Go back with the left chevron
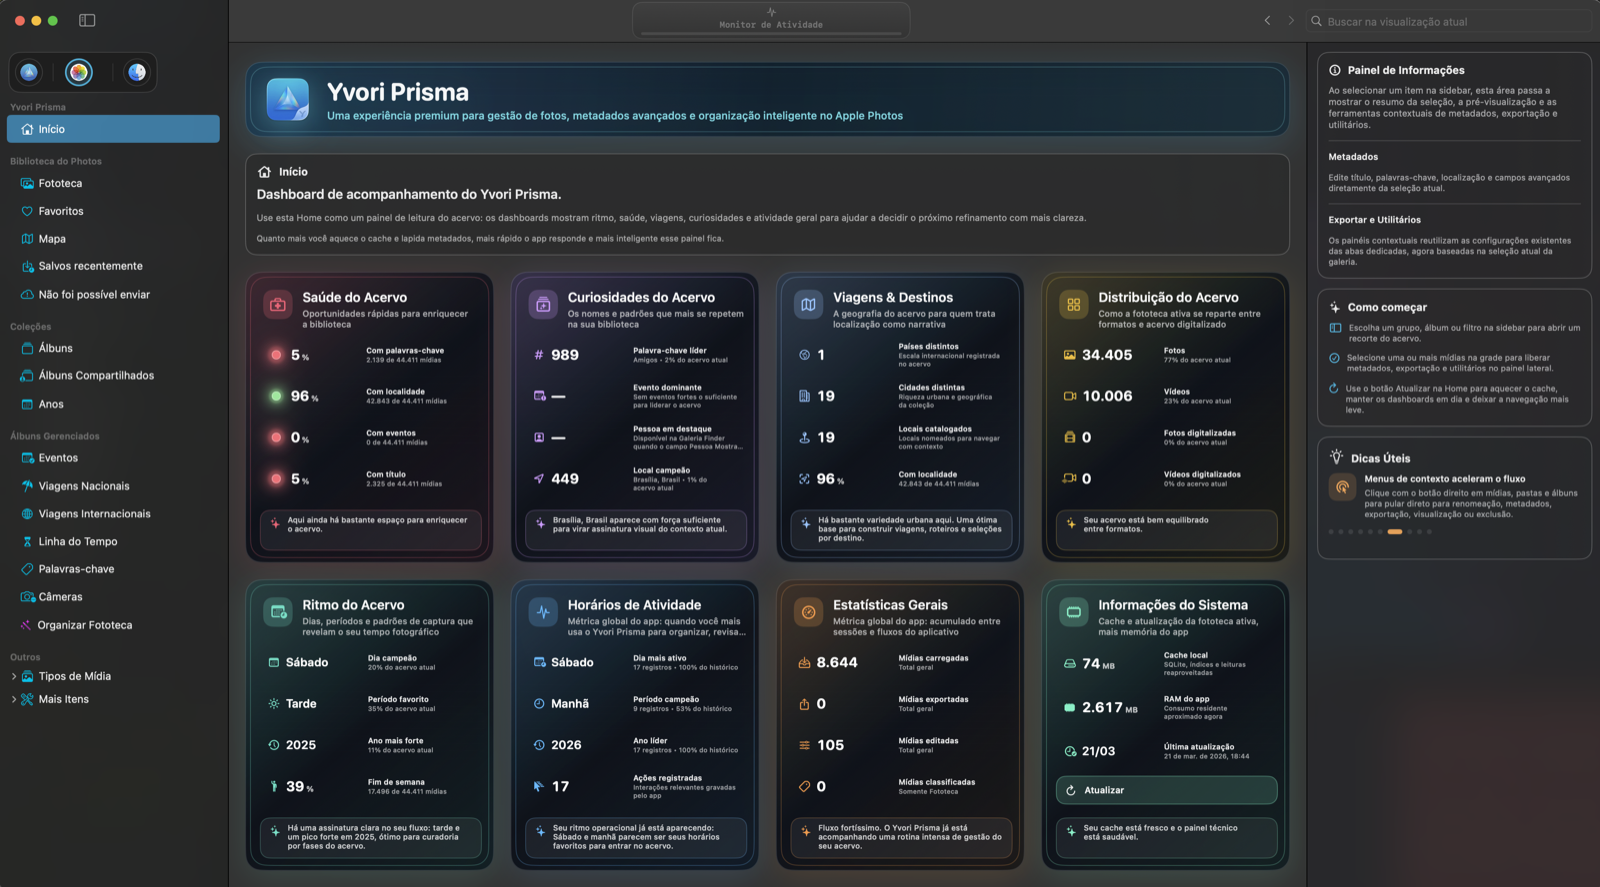 pos(1267,20)
